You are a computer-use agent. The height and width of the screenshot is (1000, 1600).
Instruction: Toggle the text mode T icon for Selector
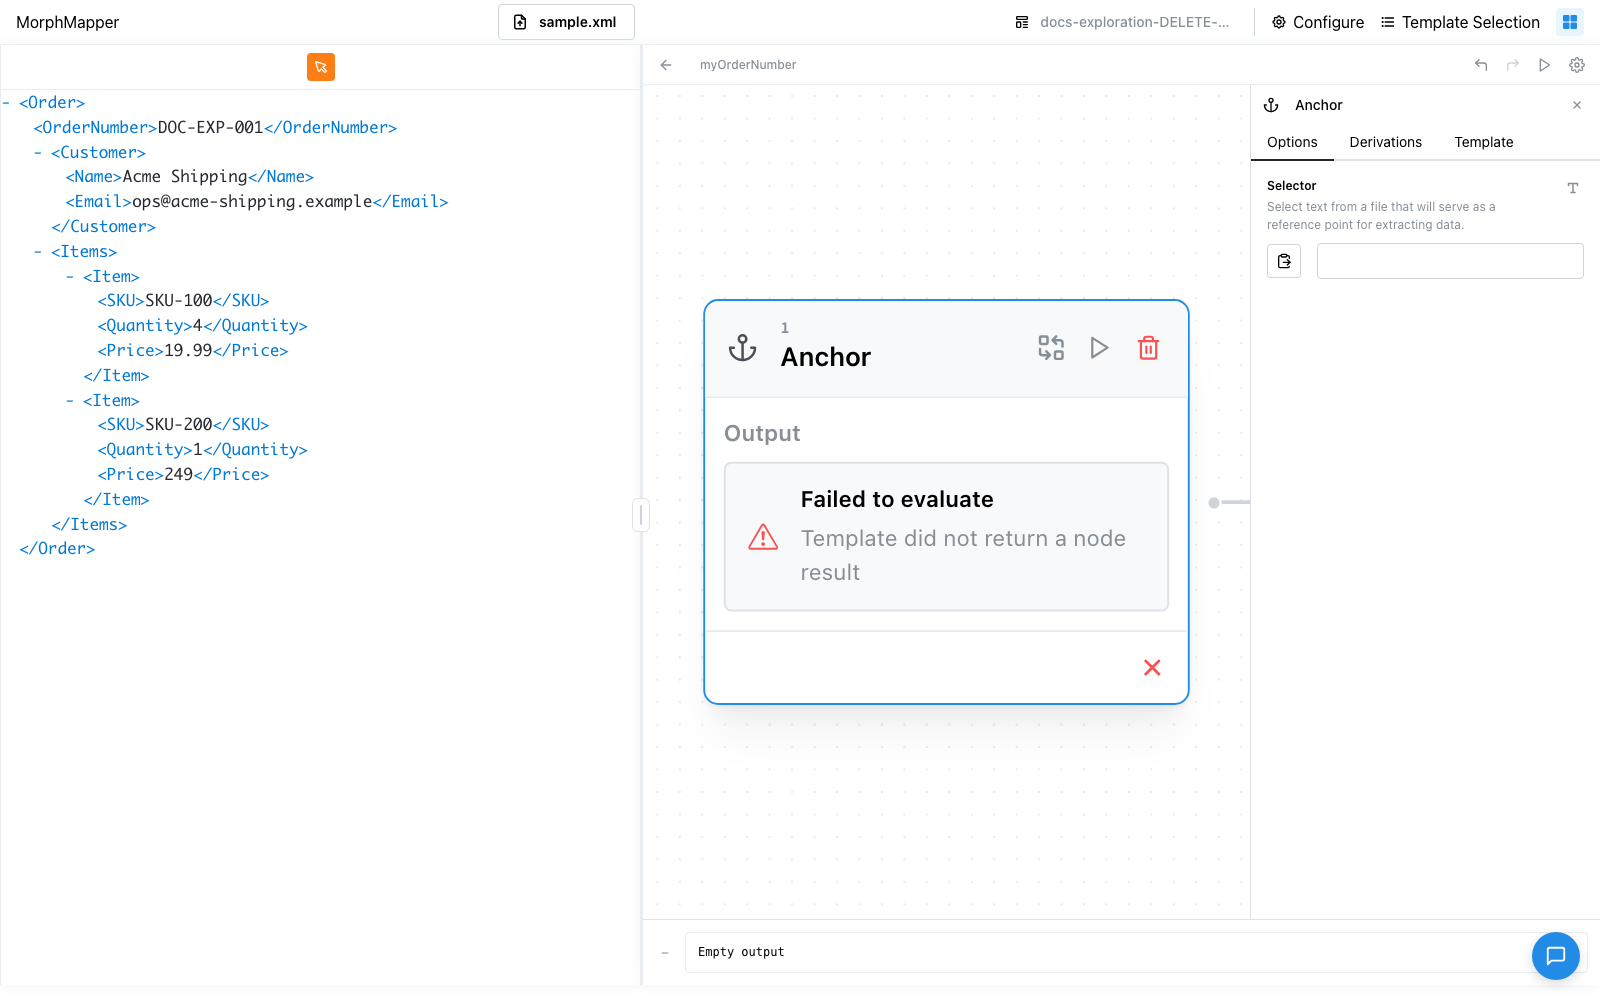(1573, 188)
